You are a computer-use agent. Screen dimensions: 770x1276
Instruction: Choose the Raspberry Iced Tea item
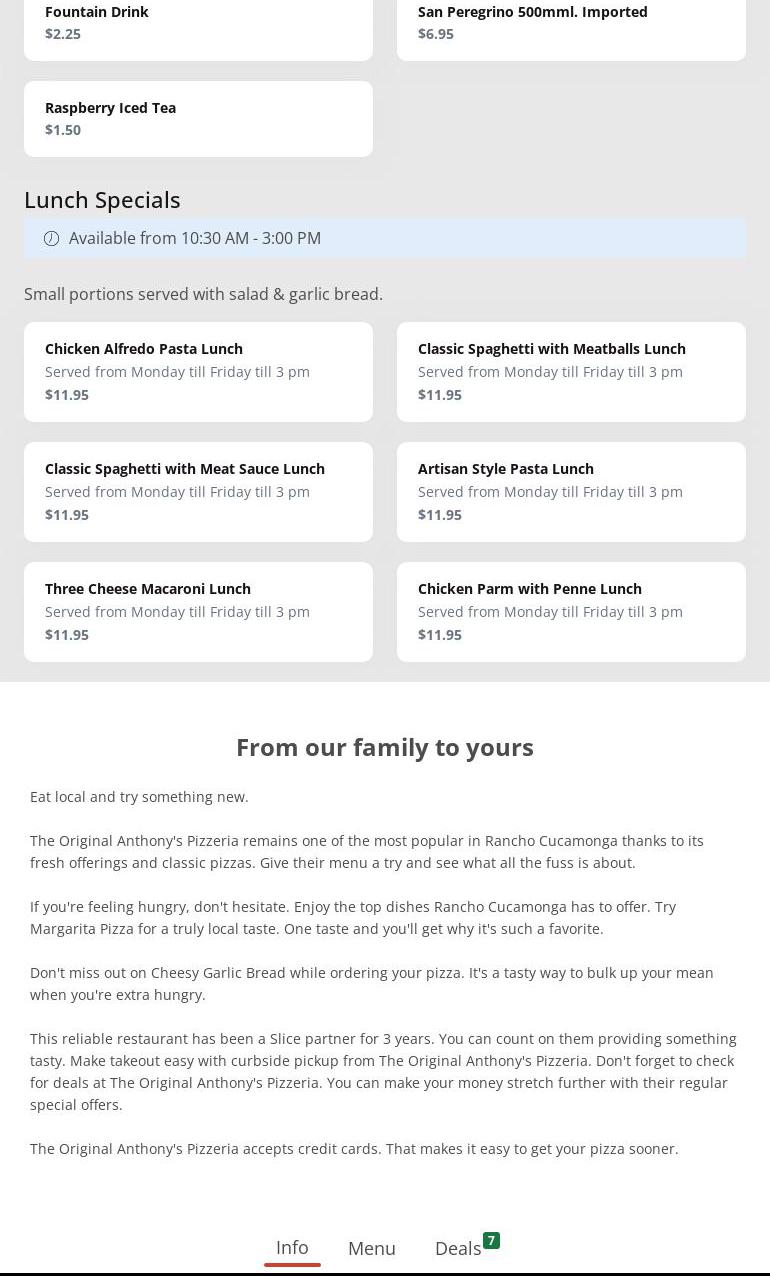click(x=198, y=119)
